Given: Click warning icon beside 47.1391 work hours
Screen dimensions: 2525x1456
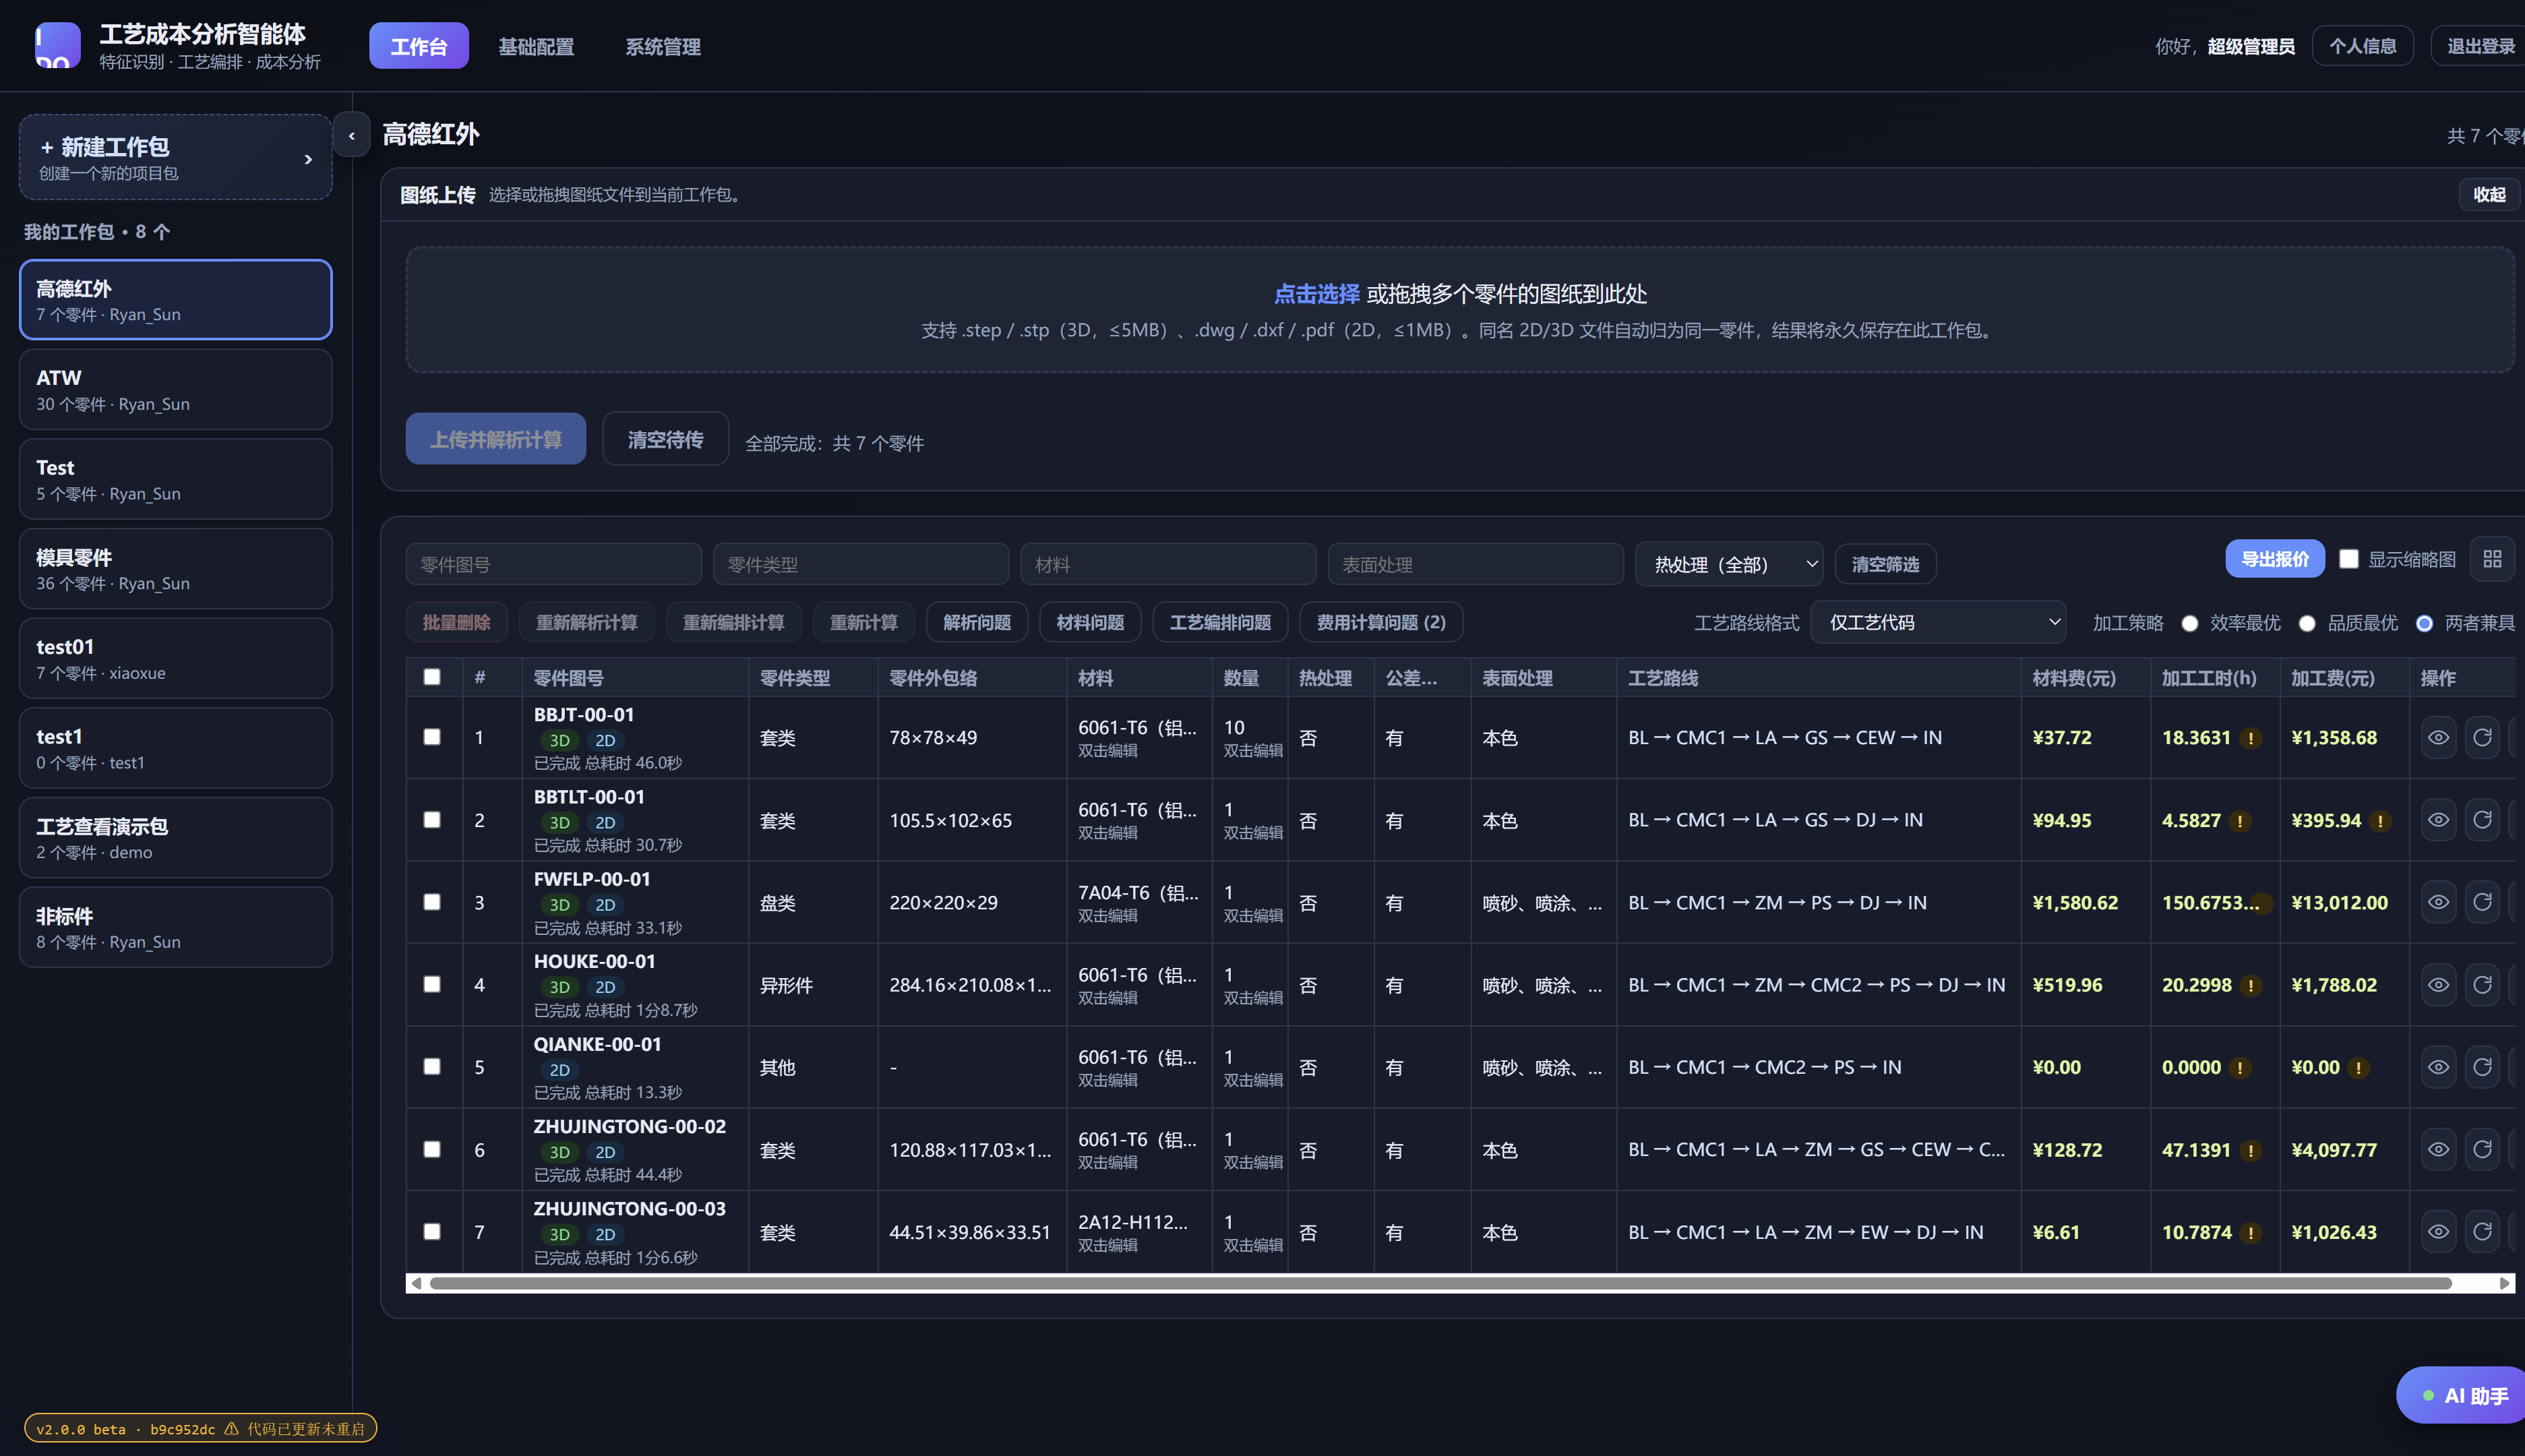Looking at the screenshot, I should point(2250,1151).
